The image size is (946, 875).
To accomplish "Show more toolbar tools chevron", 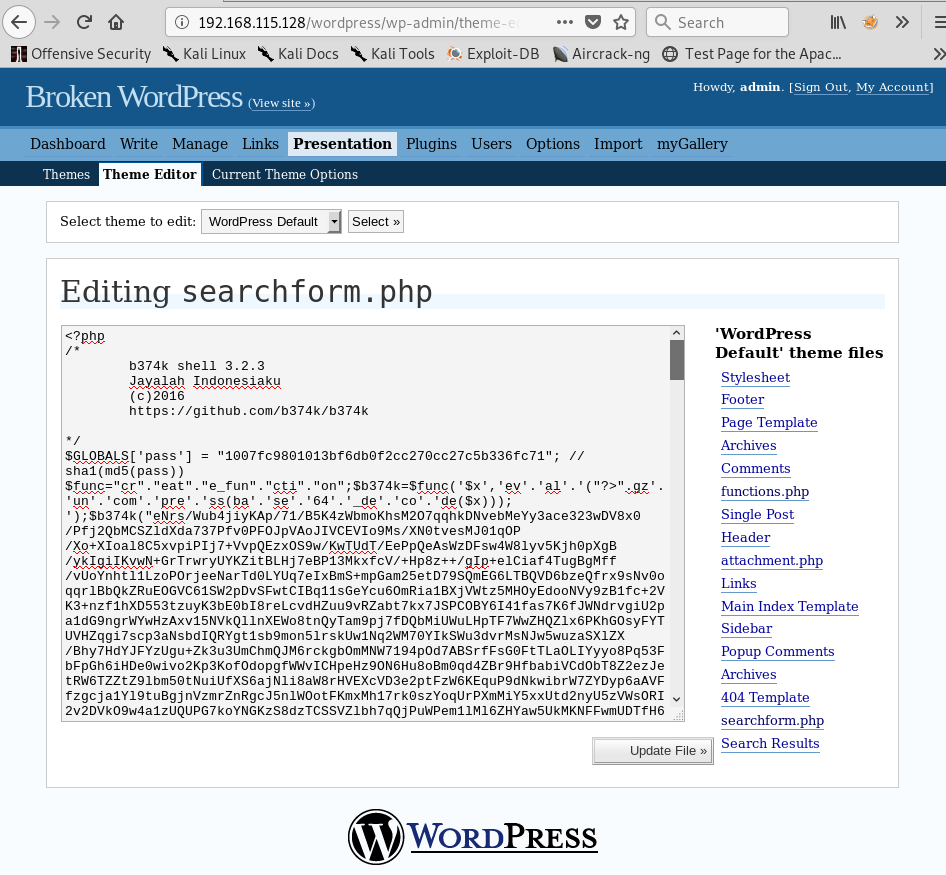I will (x=902, y=22).
